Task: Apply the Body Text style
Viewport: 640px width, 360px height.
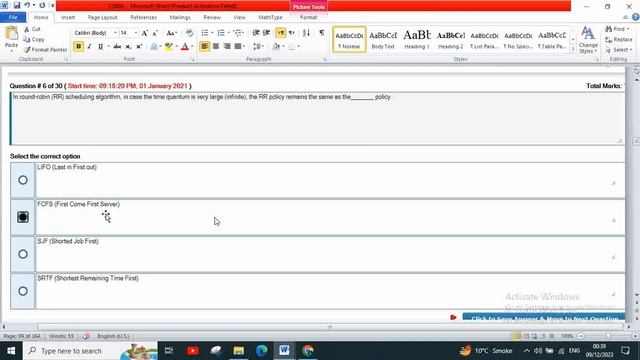Action: (x=383, y=40)
